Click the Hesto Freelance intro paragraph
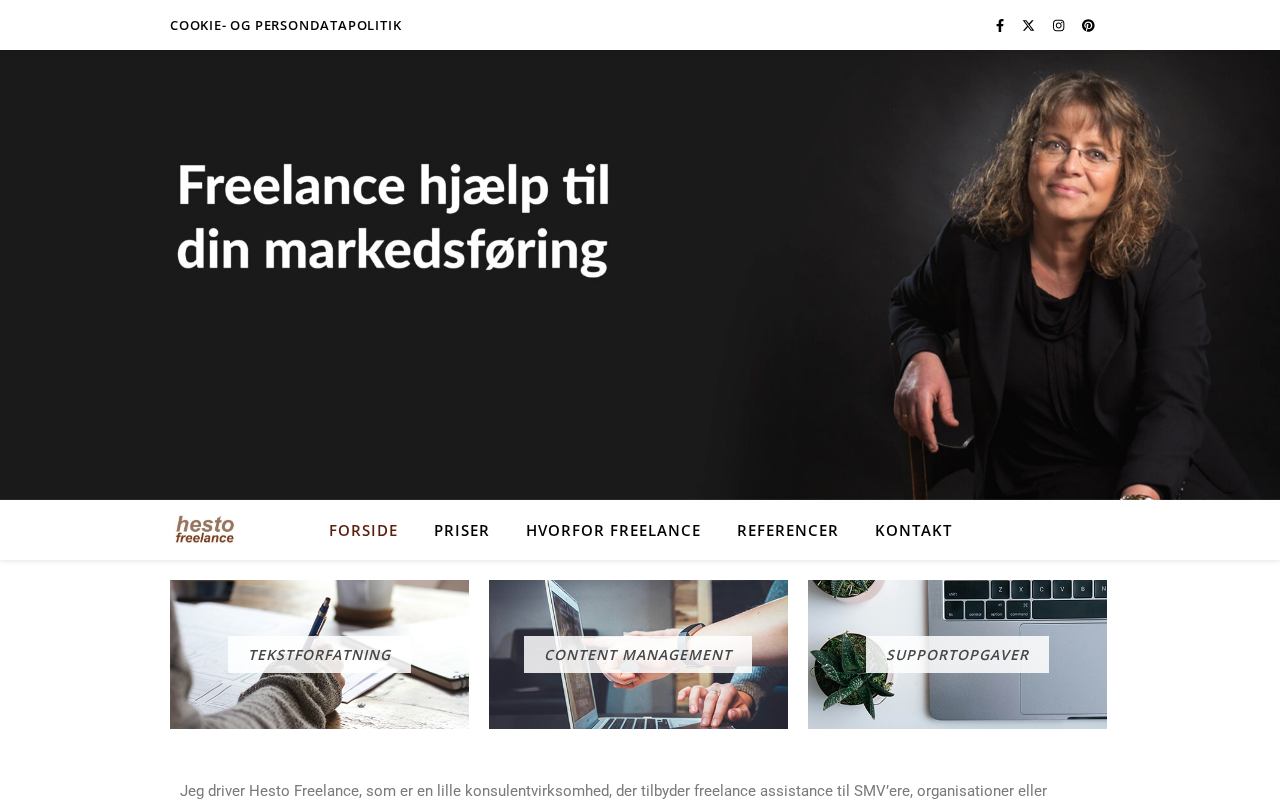 (x=613, y=791)
